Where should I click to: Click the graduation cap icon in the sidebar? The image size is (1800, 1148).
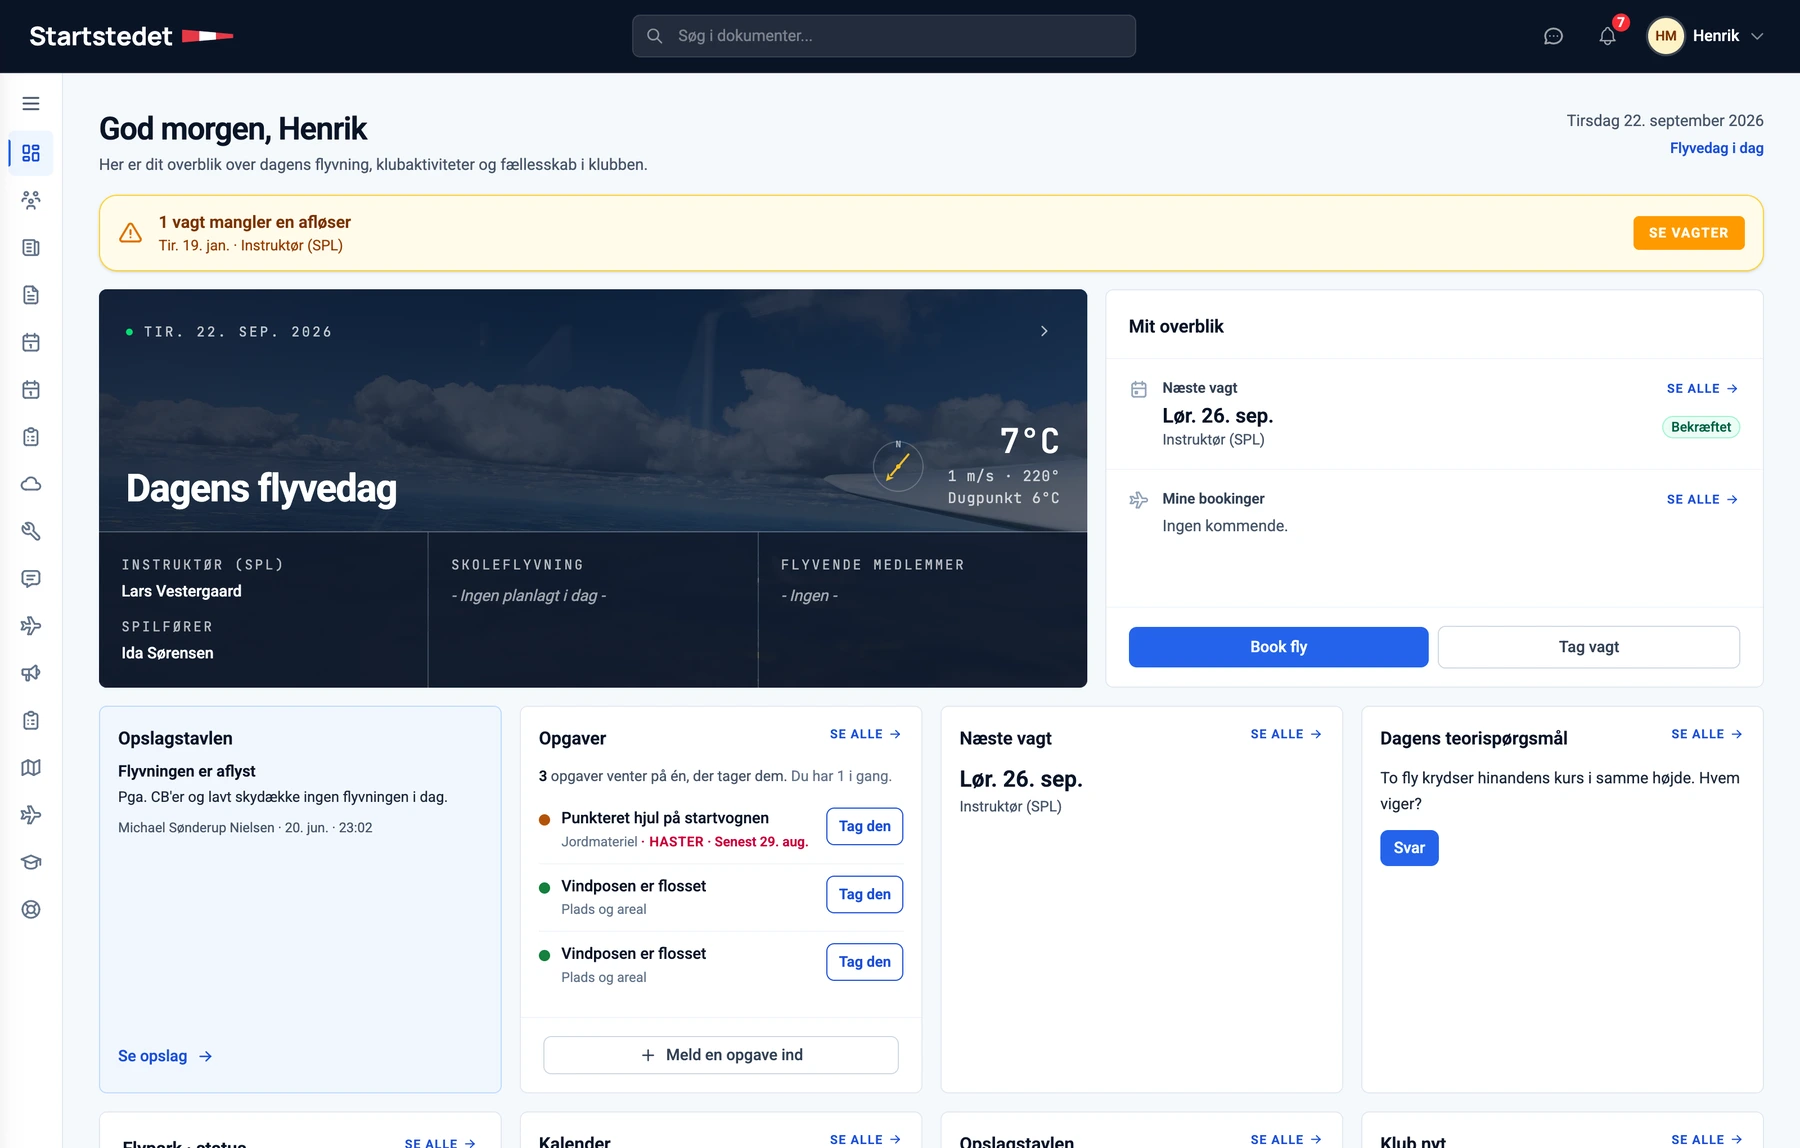(31, 862)
